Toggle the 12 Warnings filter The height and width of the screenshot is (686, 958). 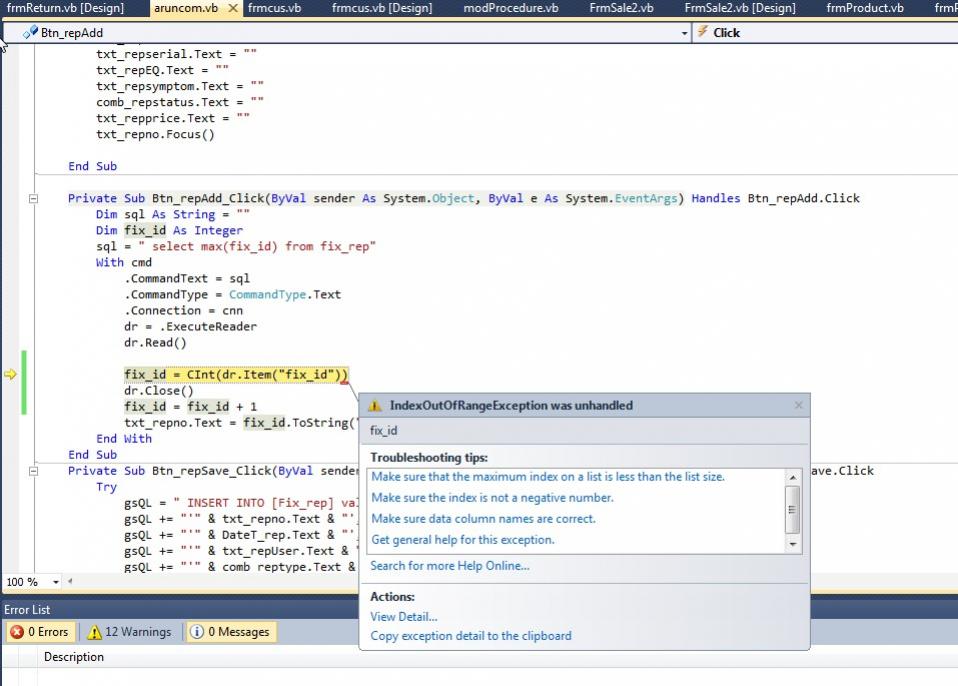point(129,632)
